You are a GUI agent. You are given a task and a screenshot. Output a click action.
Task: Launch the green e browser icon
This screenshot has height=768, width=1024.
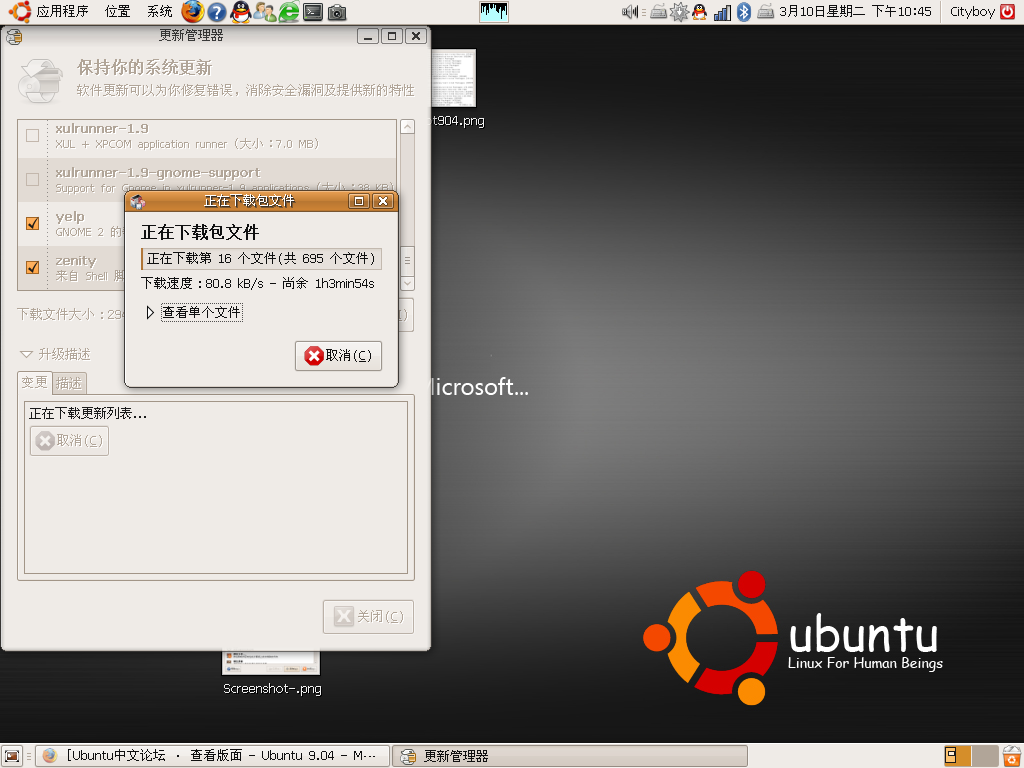tap(289, 12)
